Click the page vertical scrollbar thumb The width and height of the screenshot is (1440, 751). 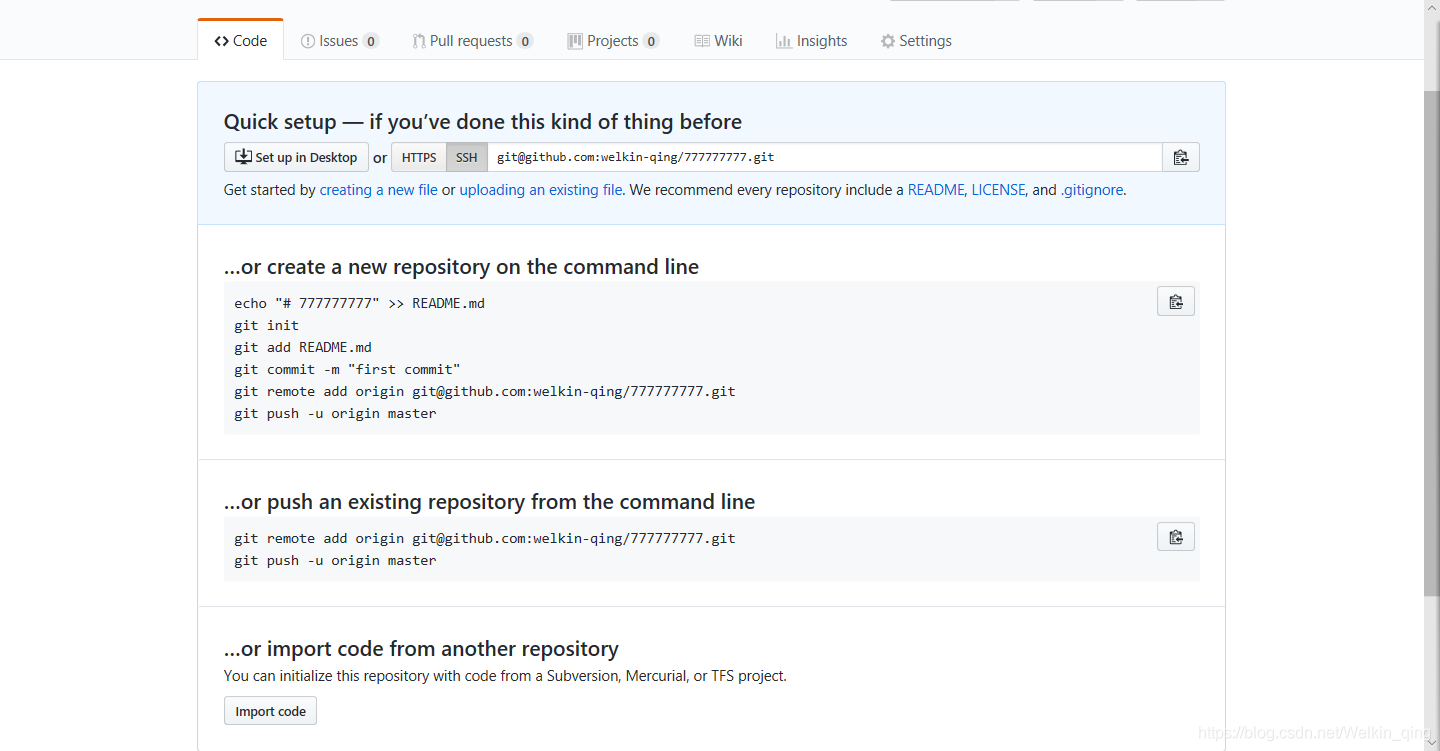[x=1431, y=343]
